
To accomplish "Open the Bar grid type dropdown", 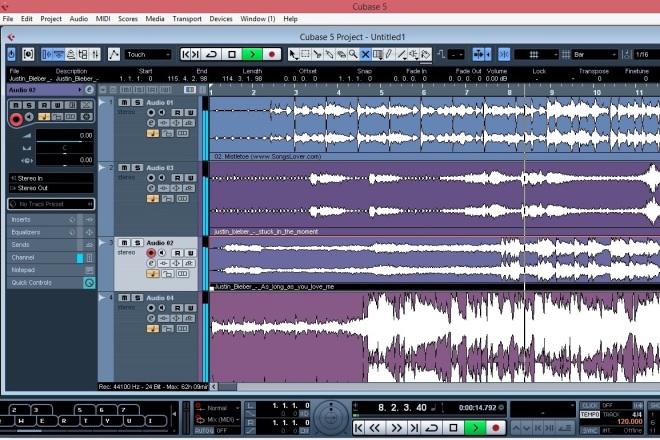I will pos(595,54).
